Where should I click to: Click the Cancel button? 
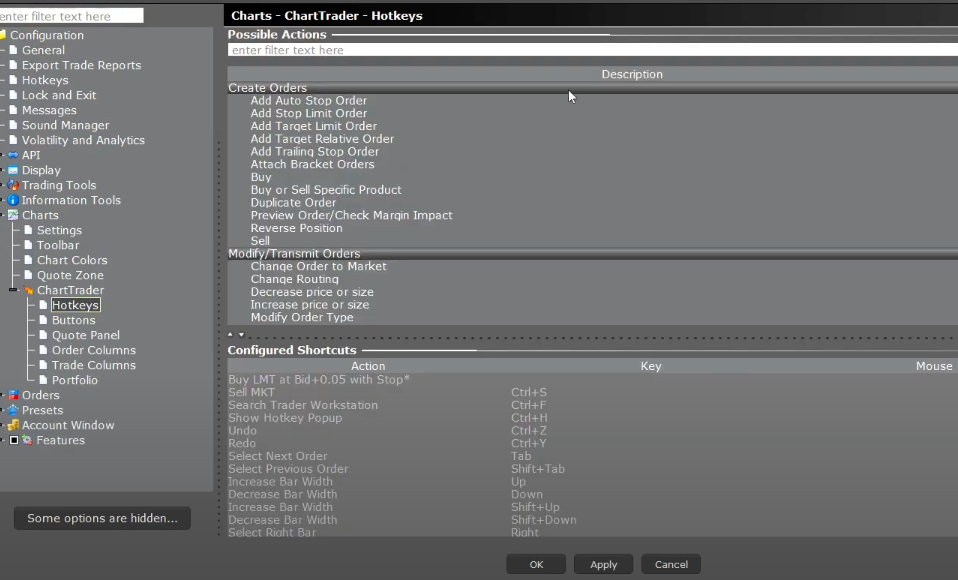click(x=671, y=565)
